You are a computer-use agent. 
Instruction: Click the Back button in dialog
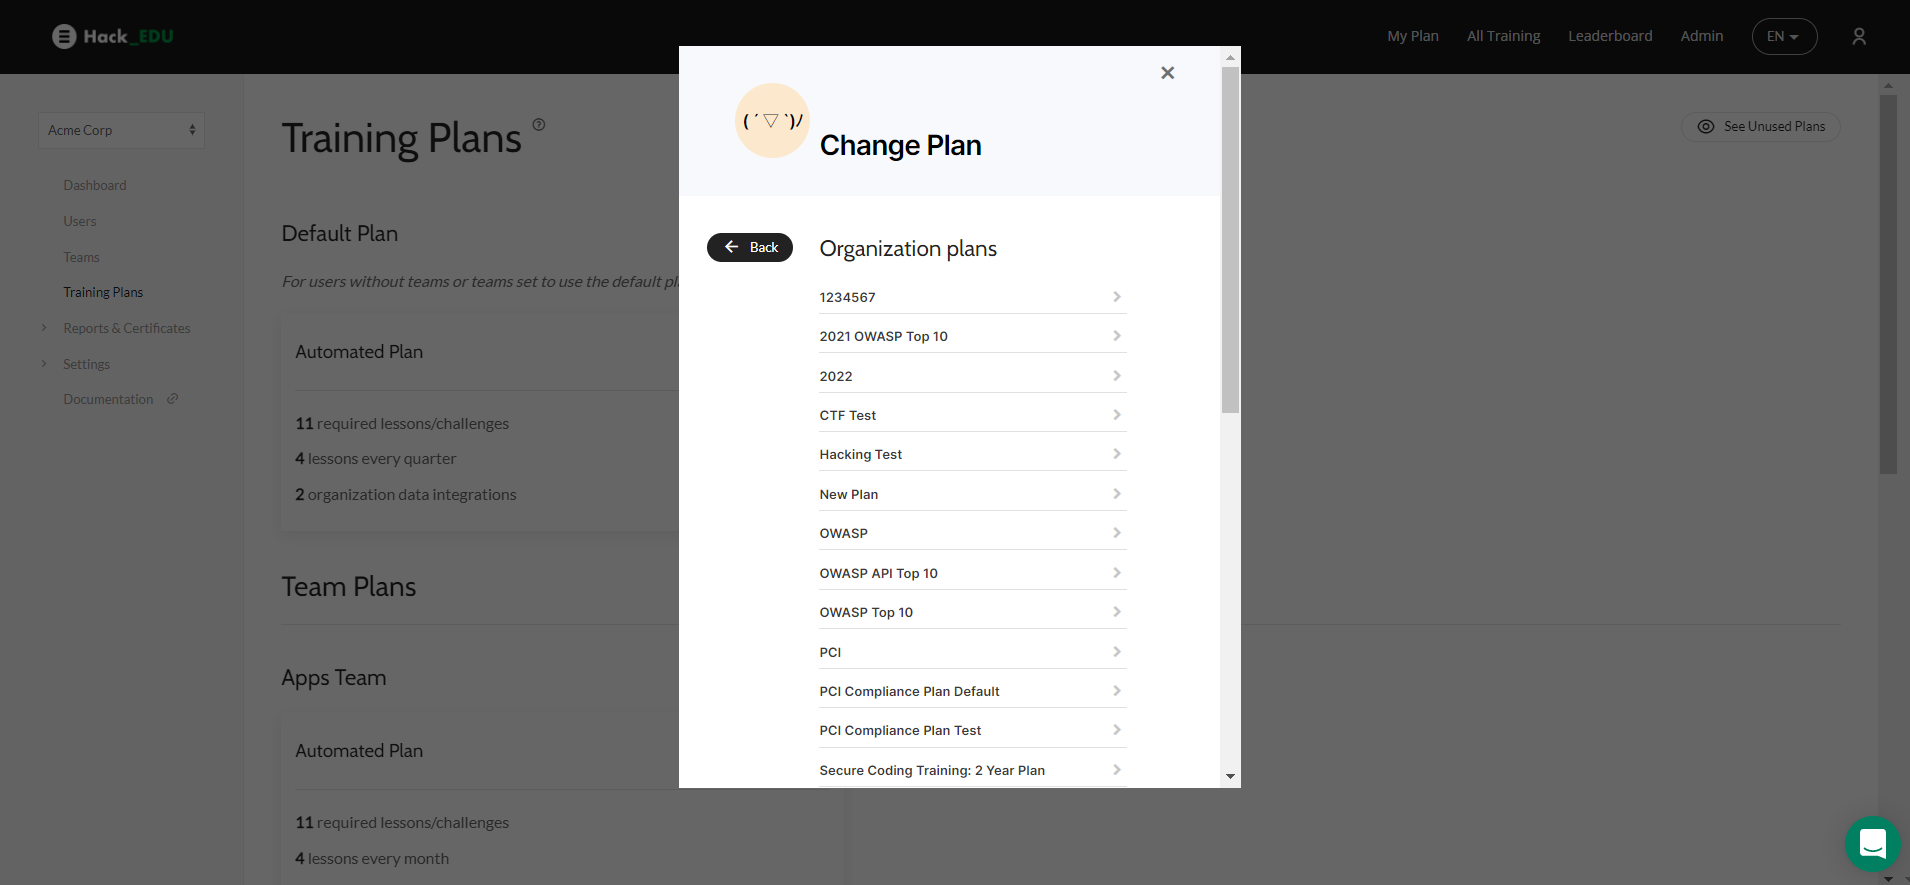point(750,247)
